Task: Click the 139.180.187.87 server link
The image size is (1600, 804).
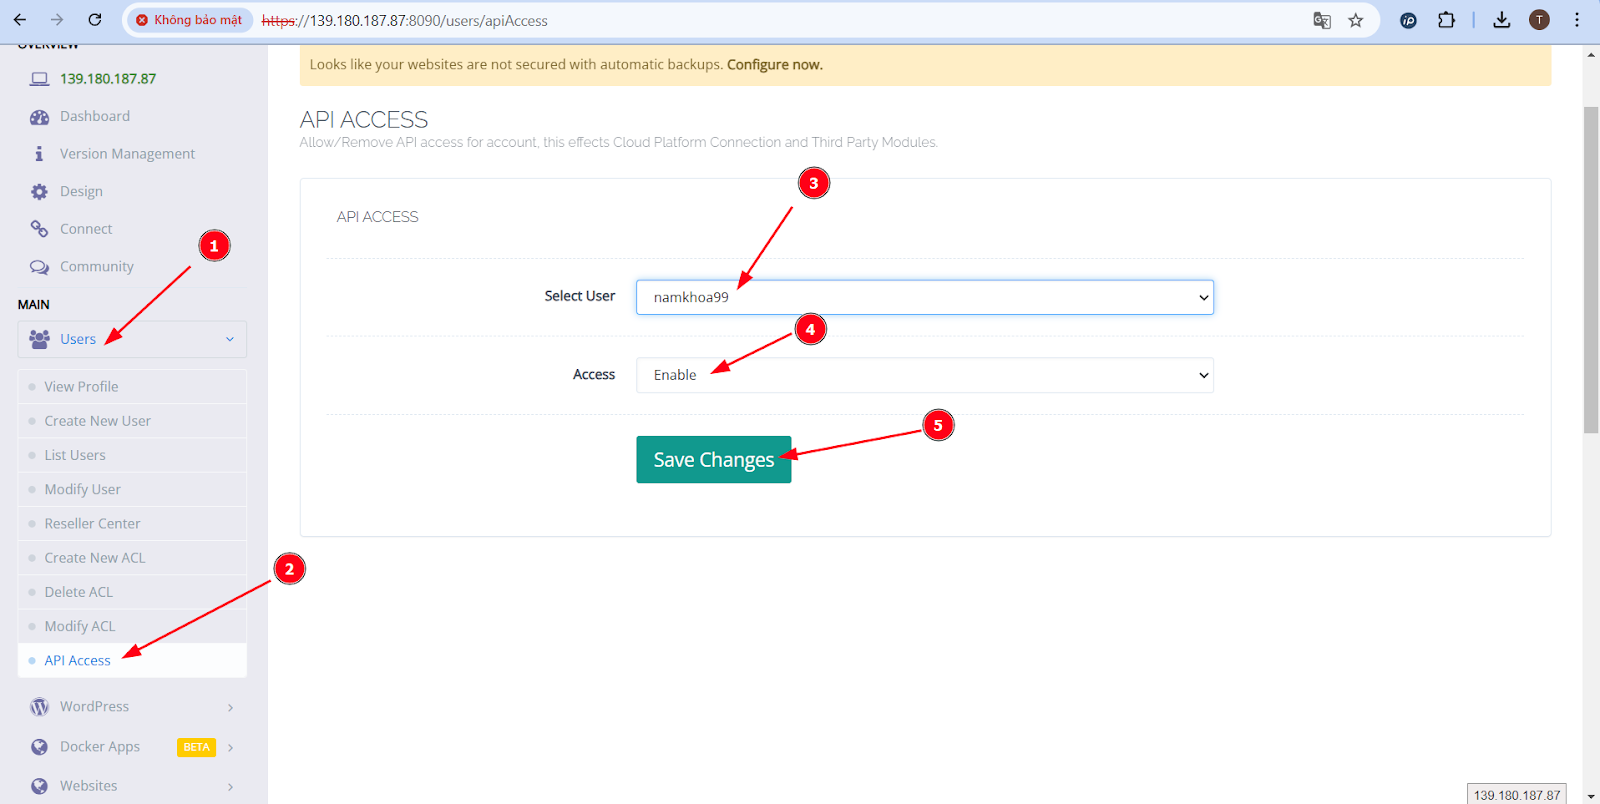Action: click(108, 79)
